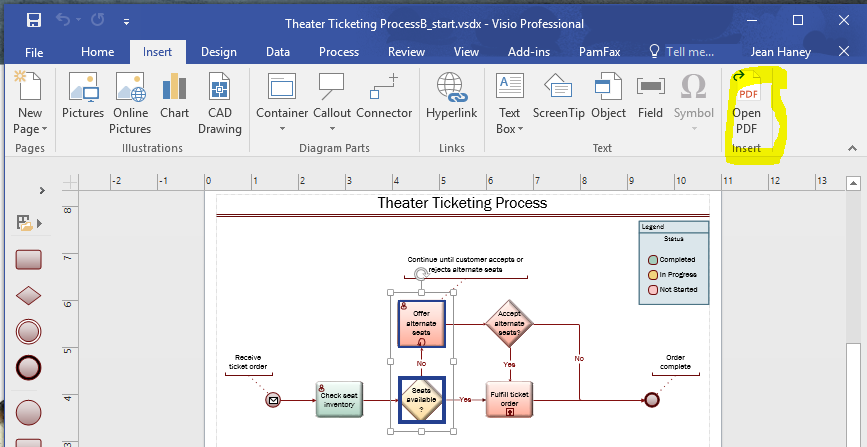Open the Add-ins ribbon tab
This screenshot has width=867, height=447.
pos(529,52)
